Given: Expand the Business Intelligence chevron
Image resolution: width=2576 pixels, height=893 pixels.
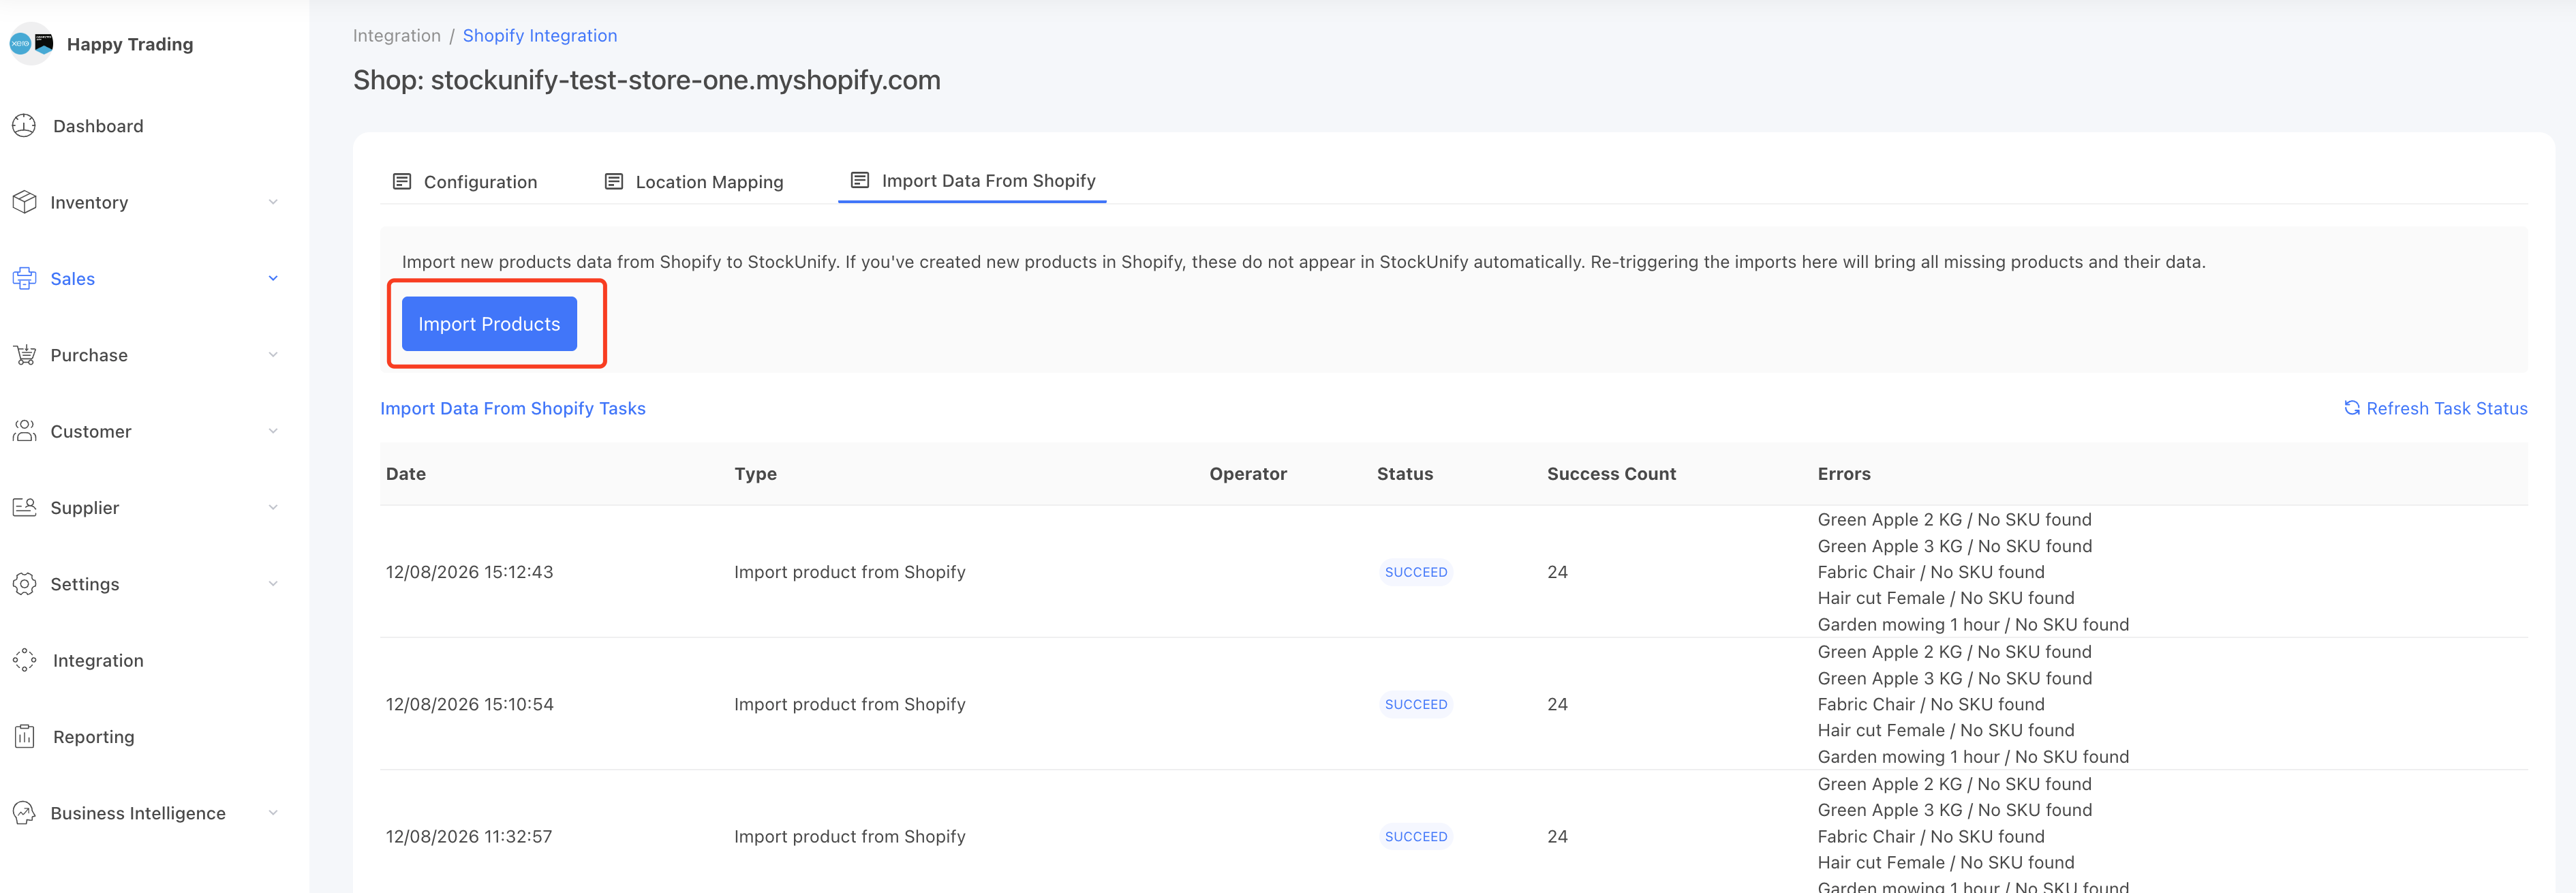Looking at the screenshot, I should (x=273, y=813).
